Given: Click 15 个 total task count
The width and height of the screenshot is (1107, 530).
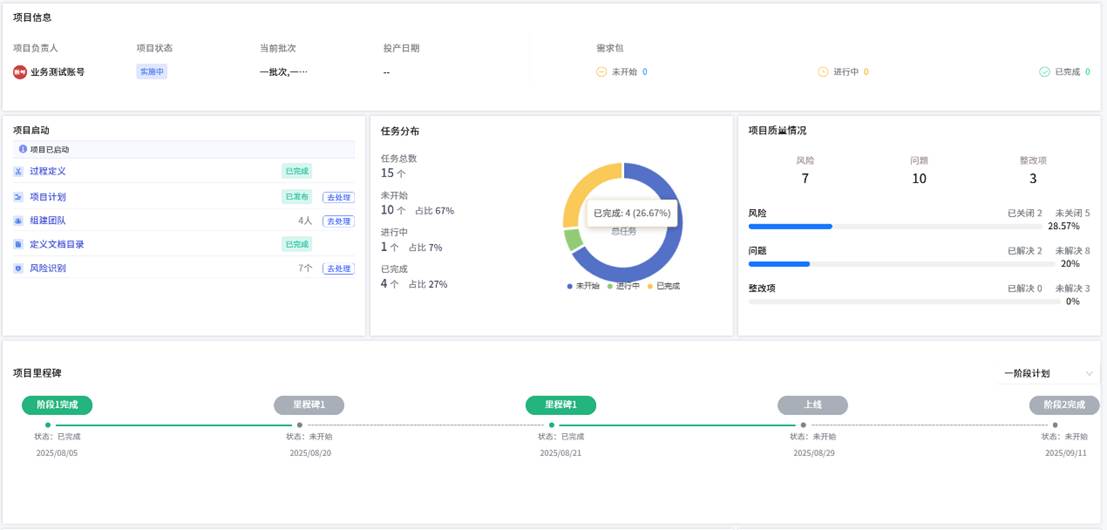Looking at the screenshot, I should pos(393,173).
